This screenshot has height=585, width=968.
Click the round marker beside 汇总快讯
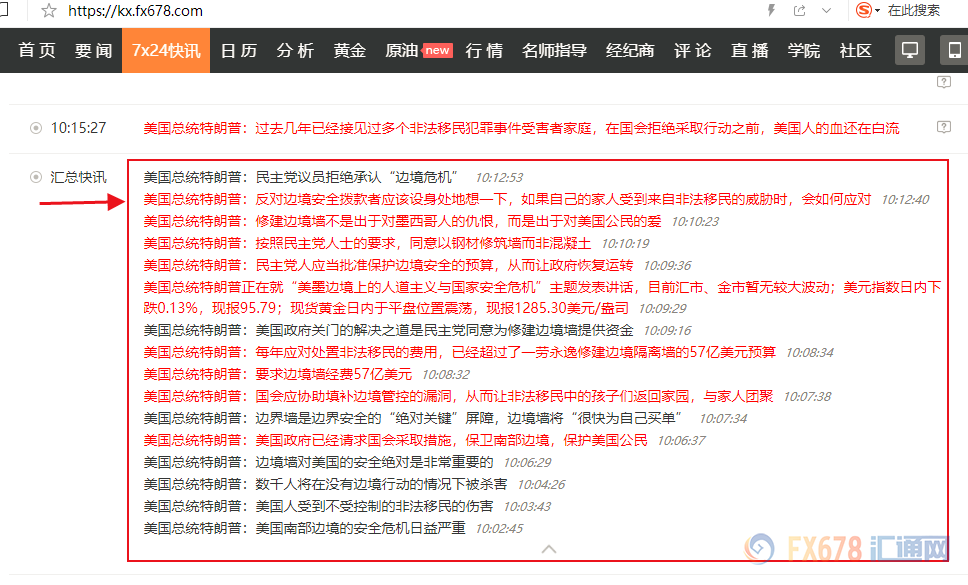[36, 177]
